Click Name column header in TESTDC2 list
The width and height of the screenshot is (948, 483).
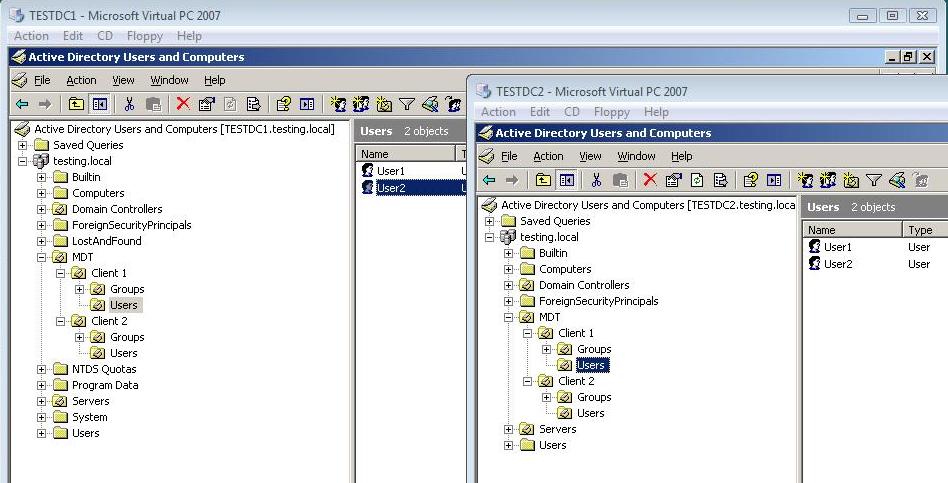pyautogui.click(x=852, y=230)
